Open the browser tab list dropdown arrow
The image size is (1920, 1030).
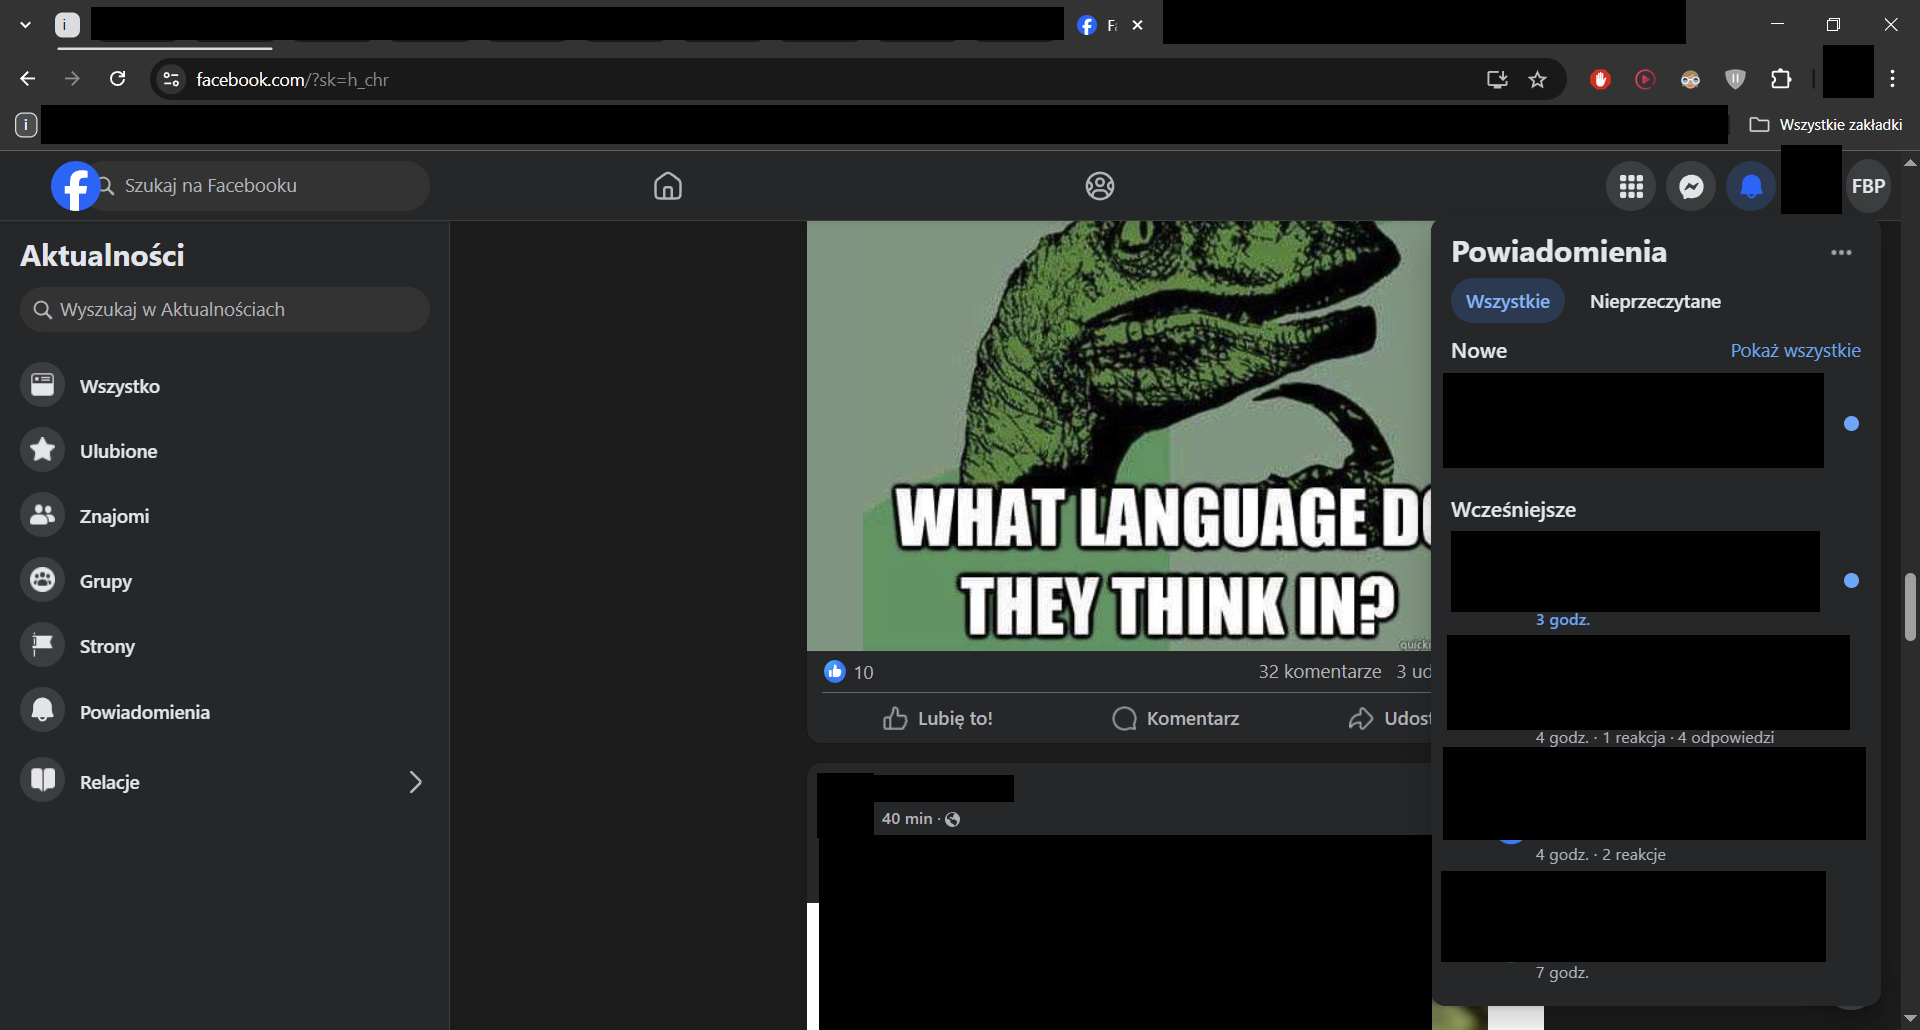coord(25,24)
